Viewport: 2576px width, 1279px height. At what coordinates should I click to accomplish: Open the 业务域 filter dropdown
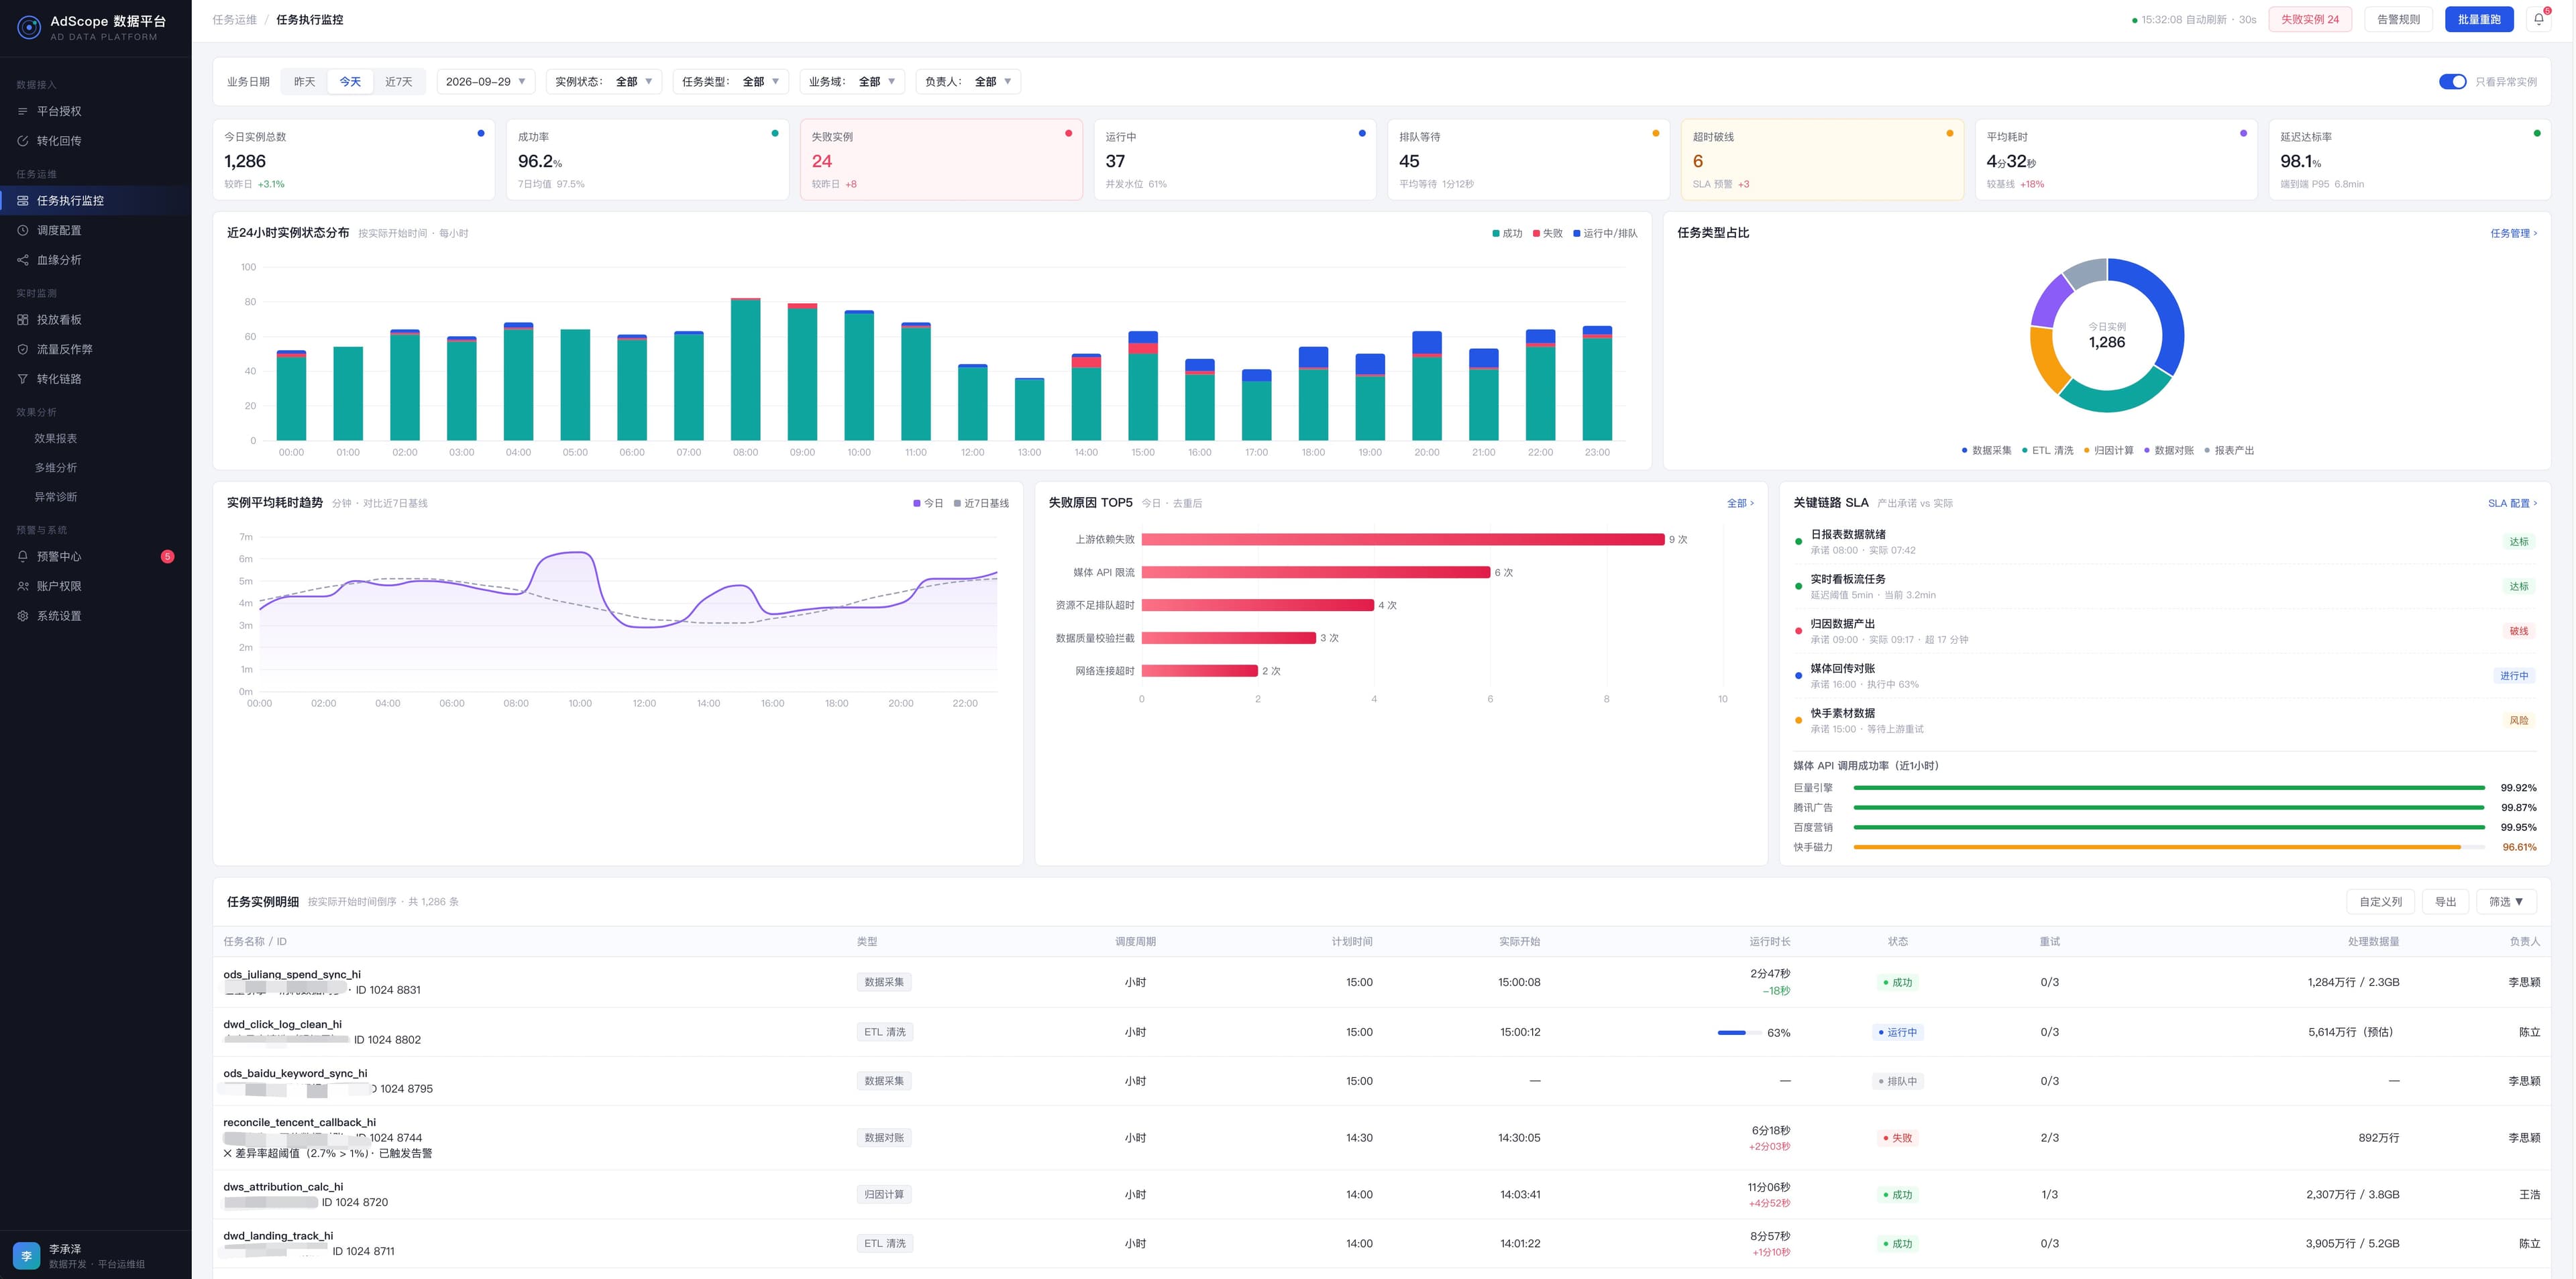(x=852, y=82)
